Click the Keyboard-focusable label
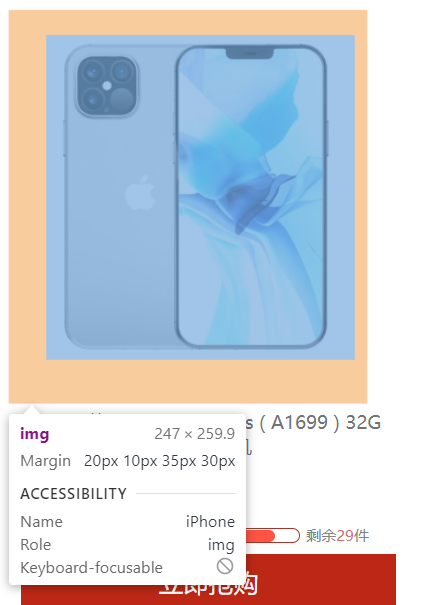Screen dimensions: 431x605 point(91,568)
